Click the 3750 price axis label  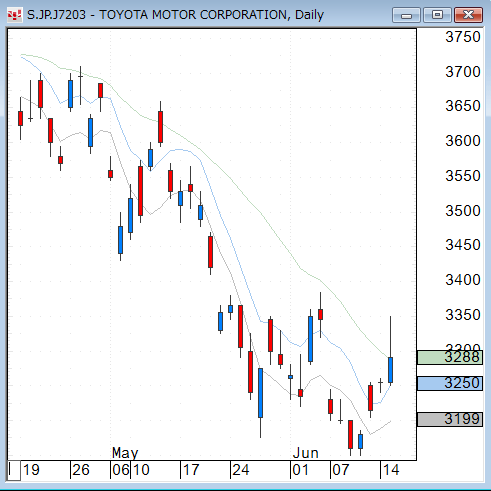click(x=463, y=37)
